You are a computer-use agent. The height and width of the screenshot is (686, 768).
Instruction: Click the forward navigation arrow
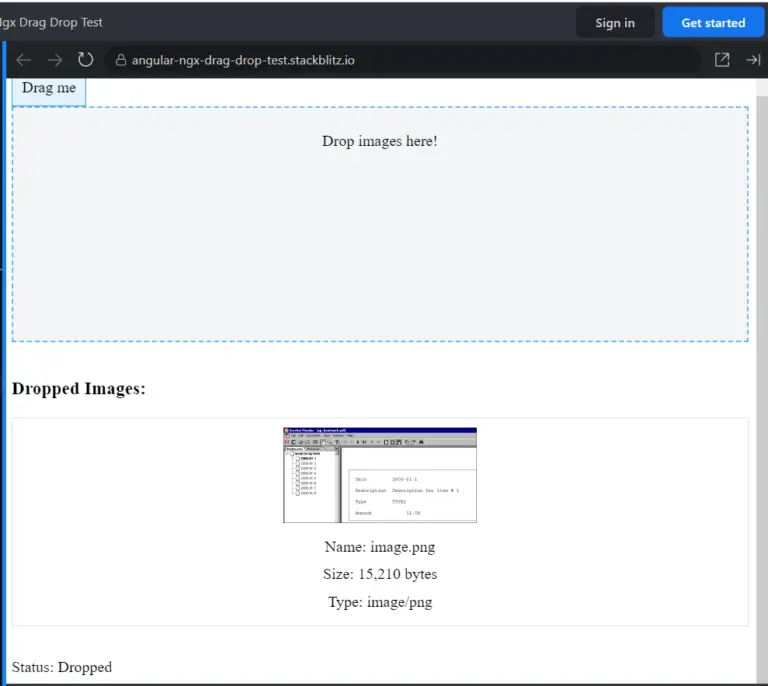(x=55, y=60)
